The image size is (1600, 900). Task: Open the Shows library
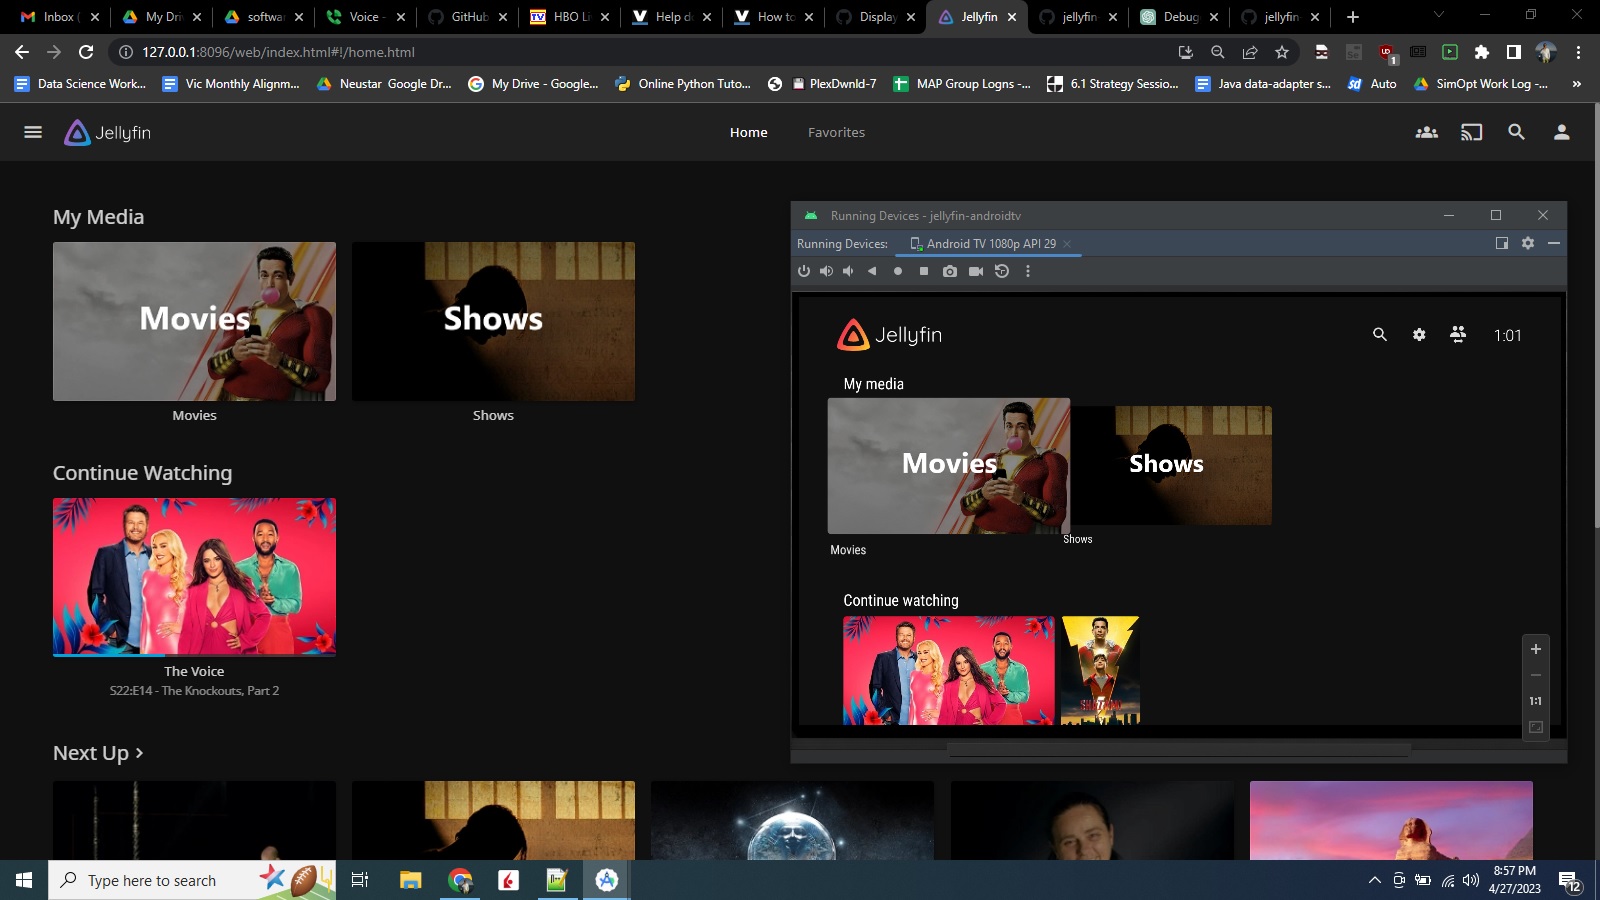(x=493, y=321)
